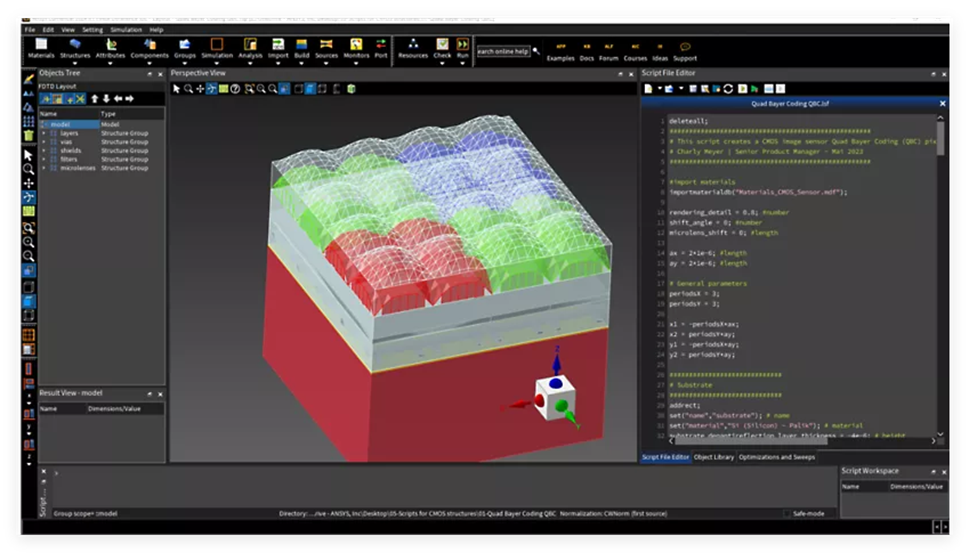
Task: Click the search magnifier beside online help
Action: tap(536, 51)
